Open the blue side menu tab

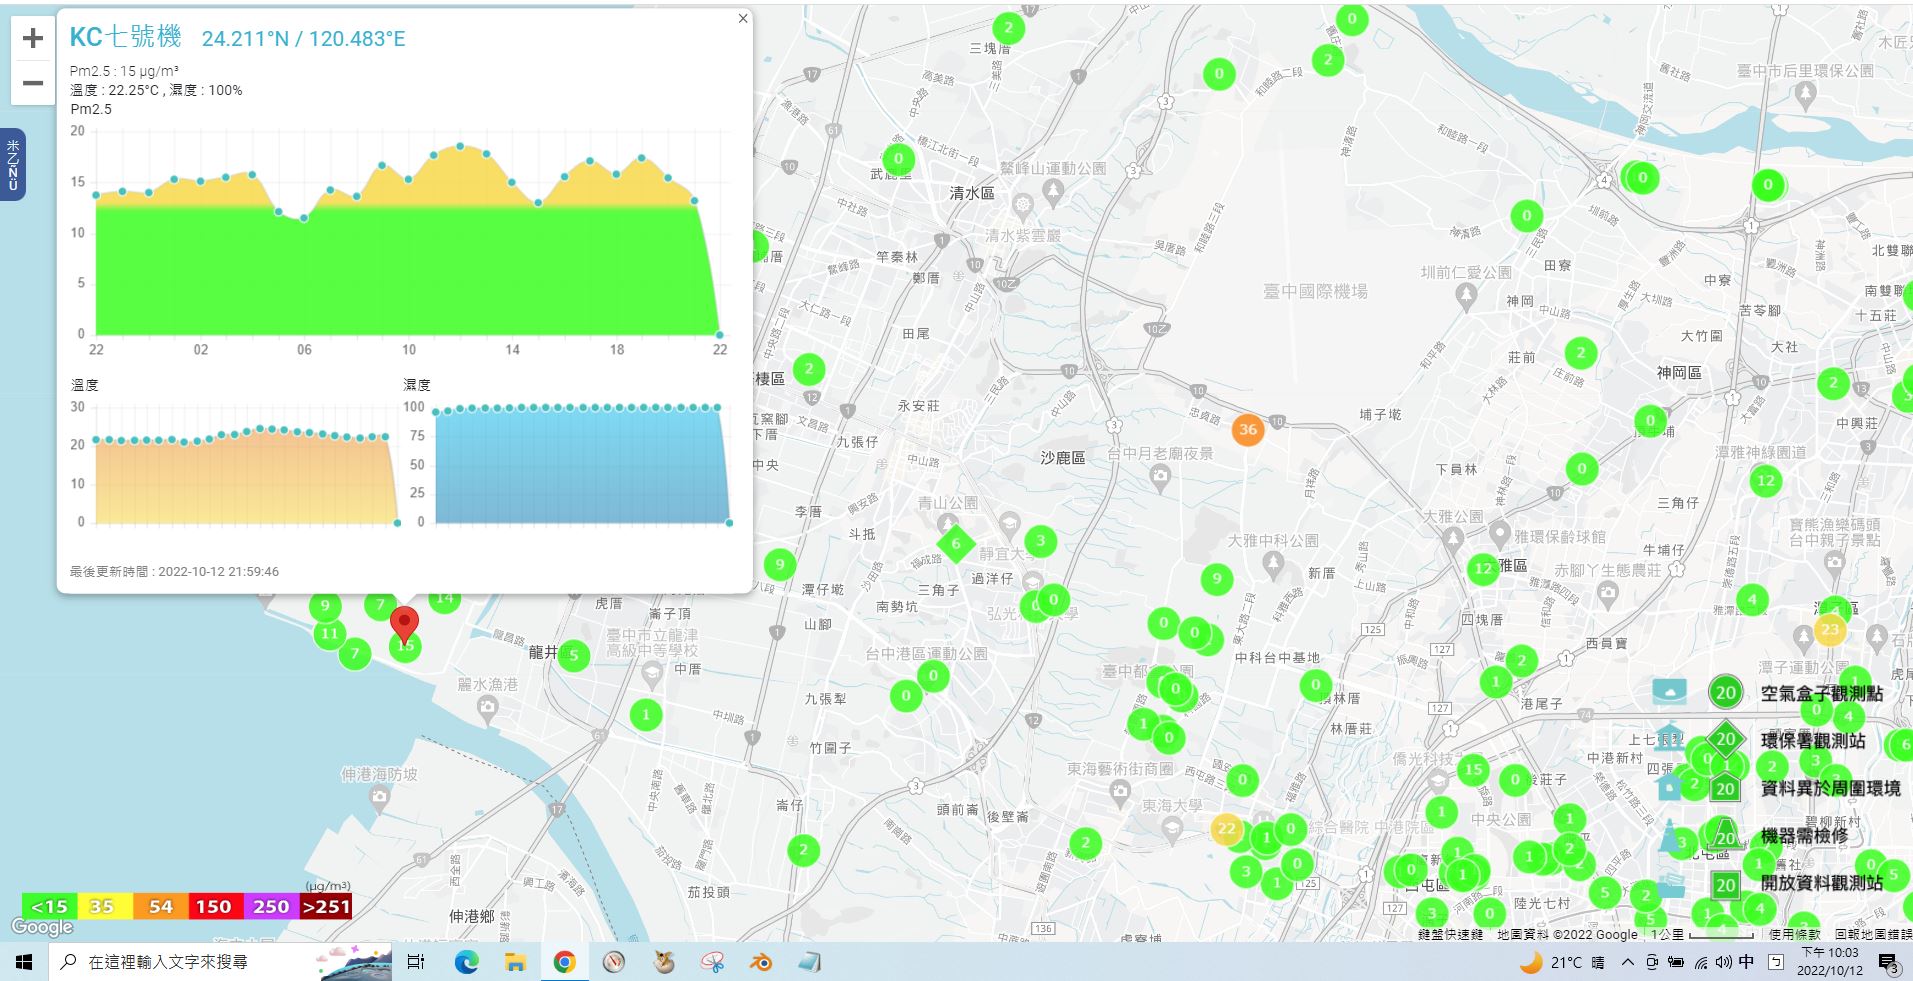(x=13, y=165)
